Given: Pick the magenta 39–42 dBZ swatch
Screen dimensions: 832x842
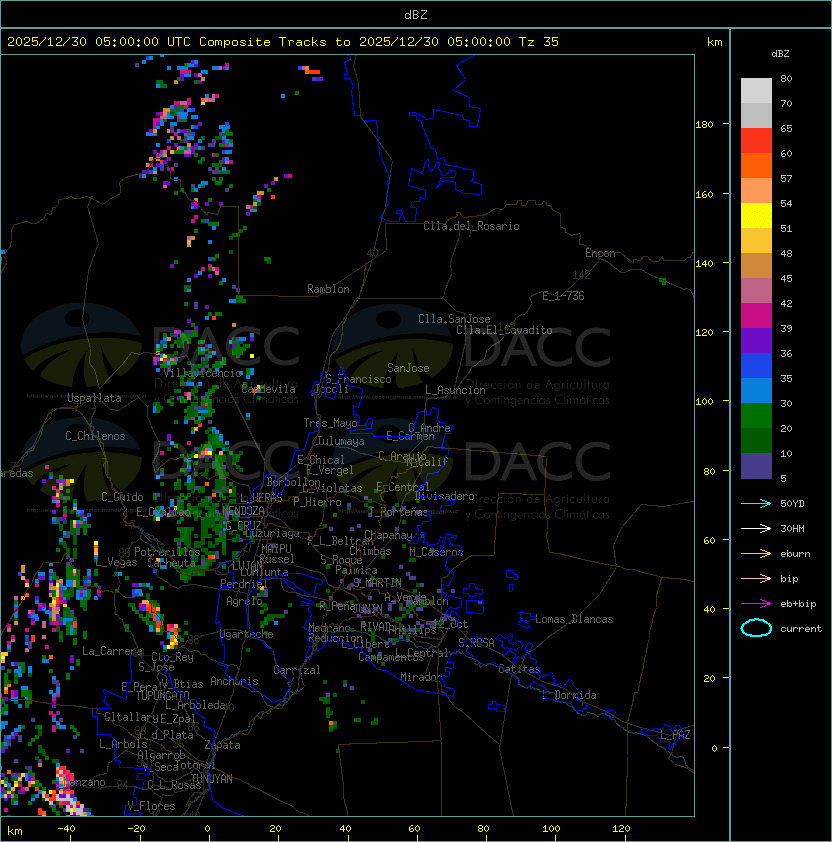Looking at the screenshot, I should coord(756,315).
